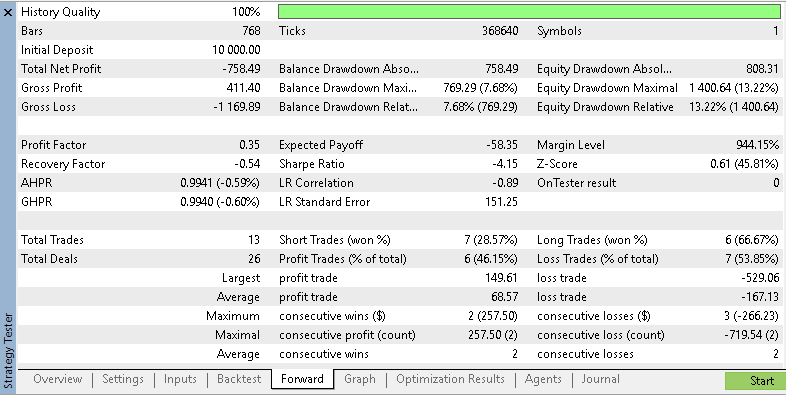The height and width of the screenshot is (396, 786).
Task: Click the Margin Level value 944.15%
Action: click(x=757, y=145)
